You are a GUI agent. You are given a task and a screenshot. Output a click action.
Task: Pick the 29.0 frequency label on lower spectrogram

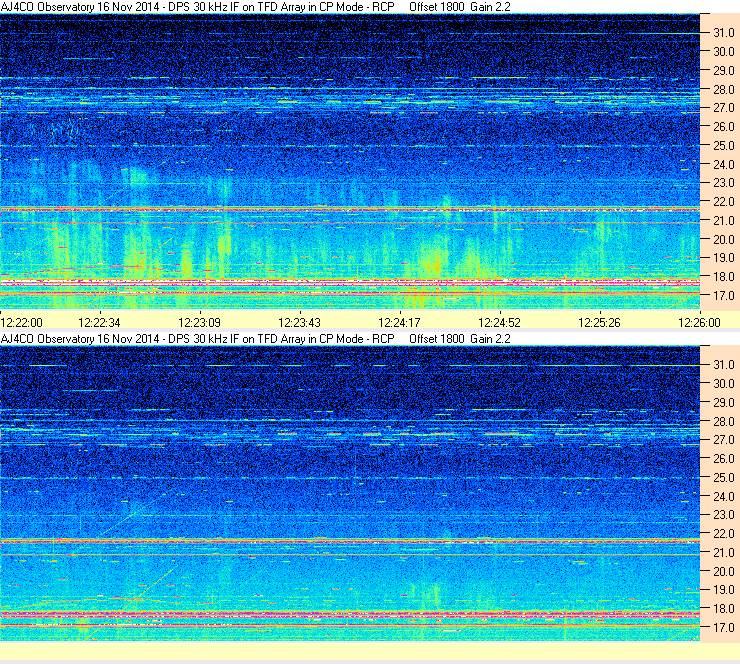[724, 403]
